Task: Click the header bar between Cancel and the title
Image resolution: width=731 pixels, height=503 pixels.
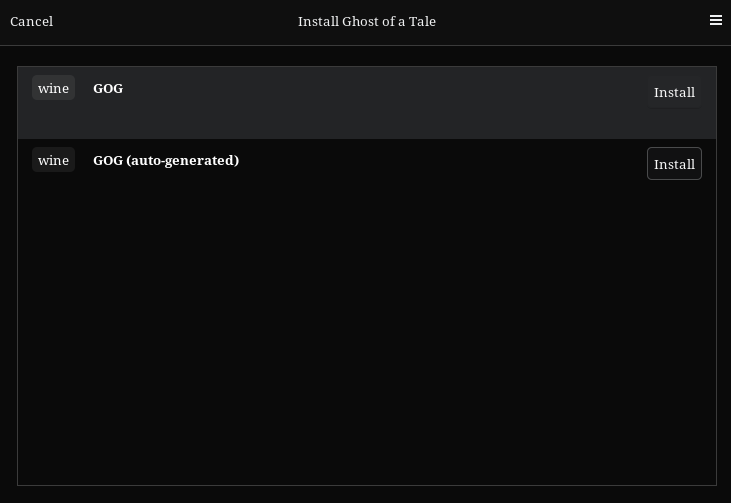Action: (175, 21)
